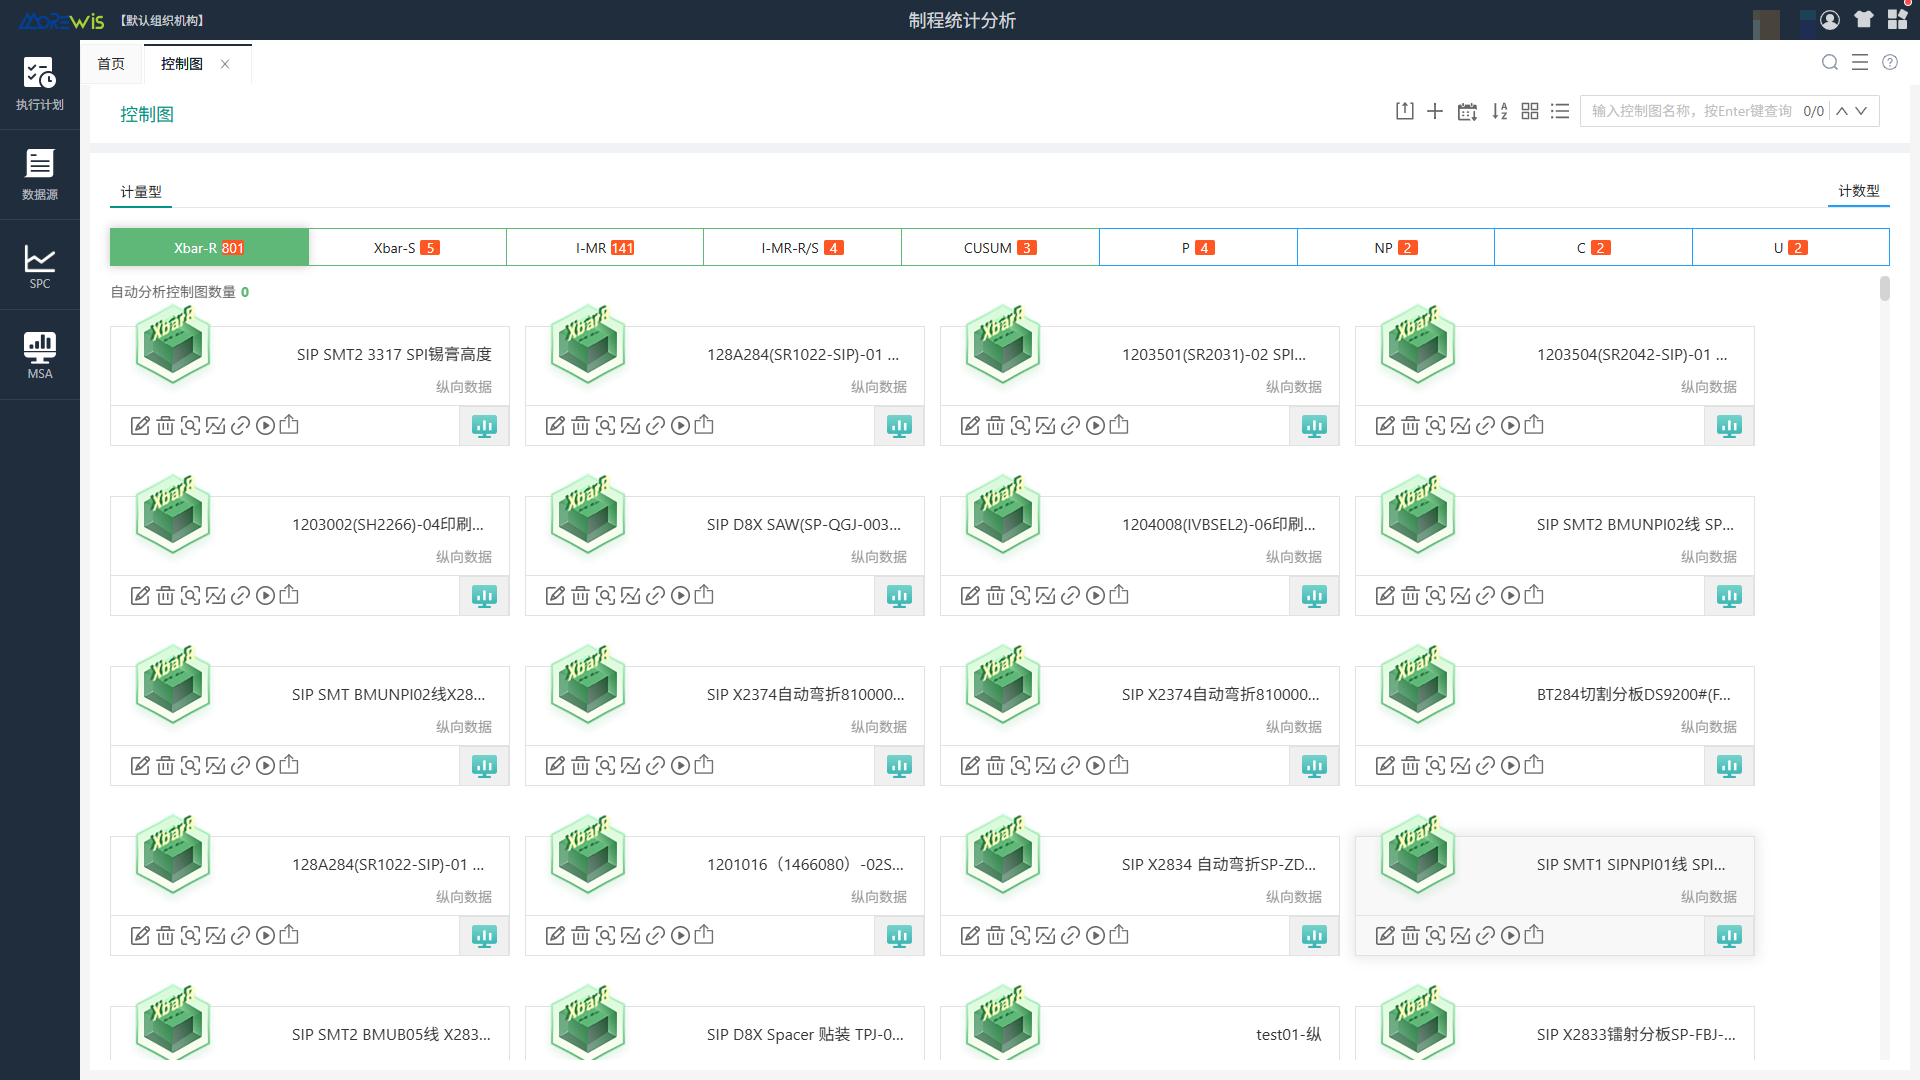Sort control charts alphabetically A-Z
The image size is (1920, 1080).
click(x=1499, y=111)
